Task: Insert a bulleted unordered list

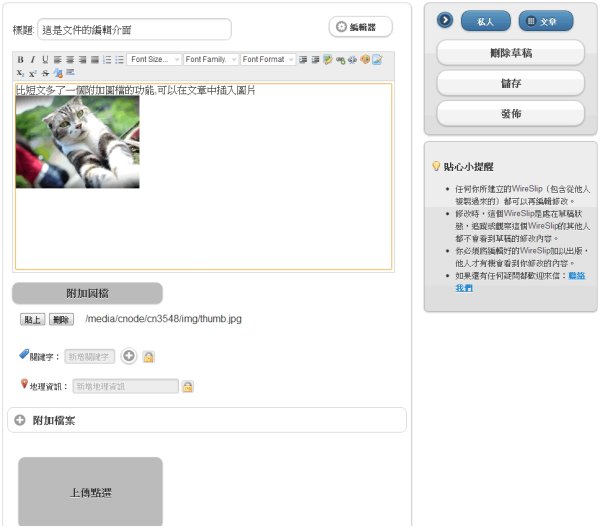Action: click(119, 60)
